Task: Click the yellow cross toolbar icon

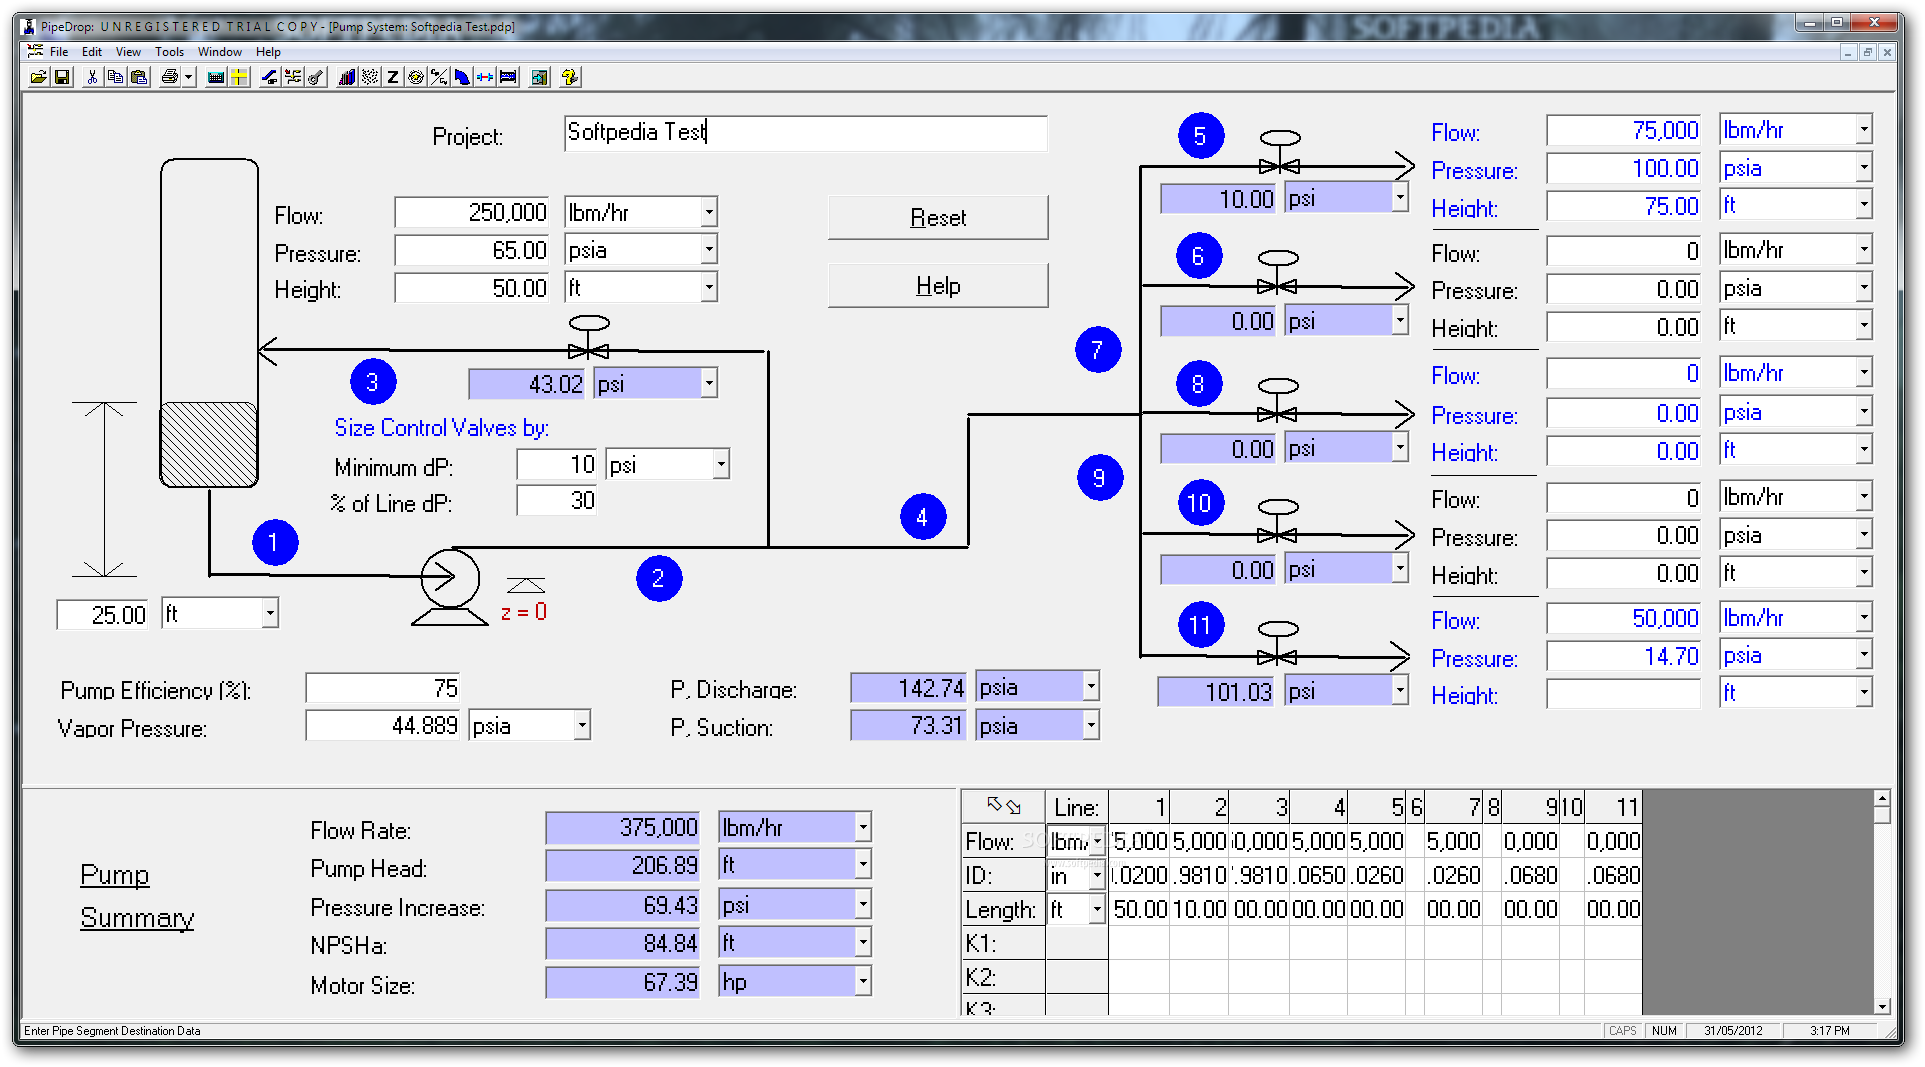Action: pyautogui.click(x=239, y=77)
